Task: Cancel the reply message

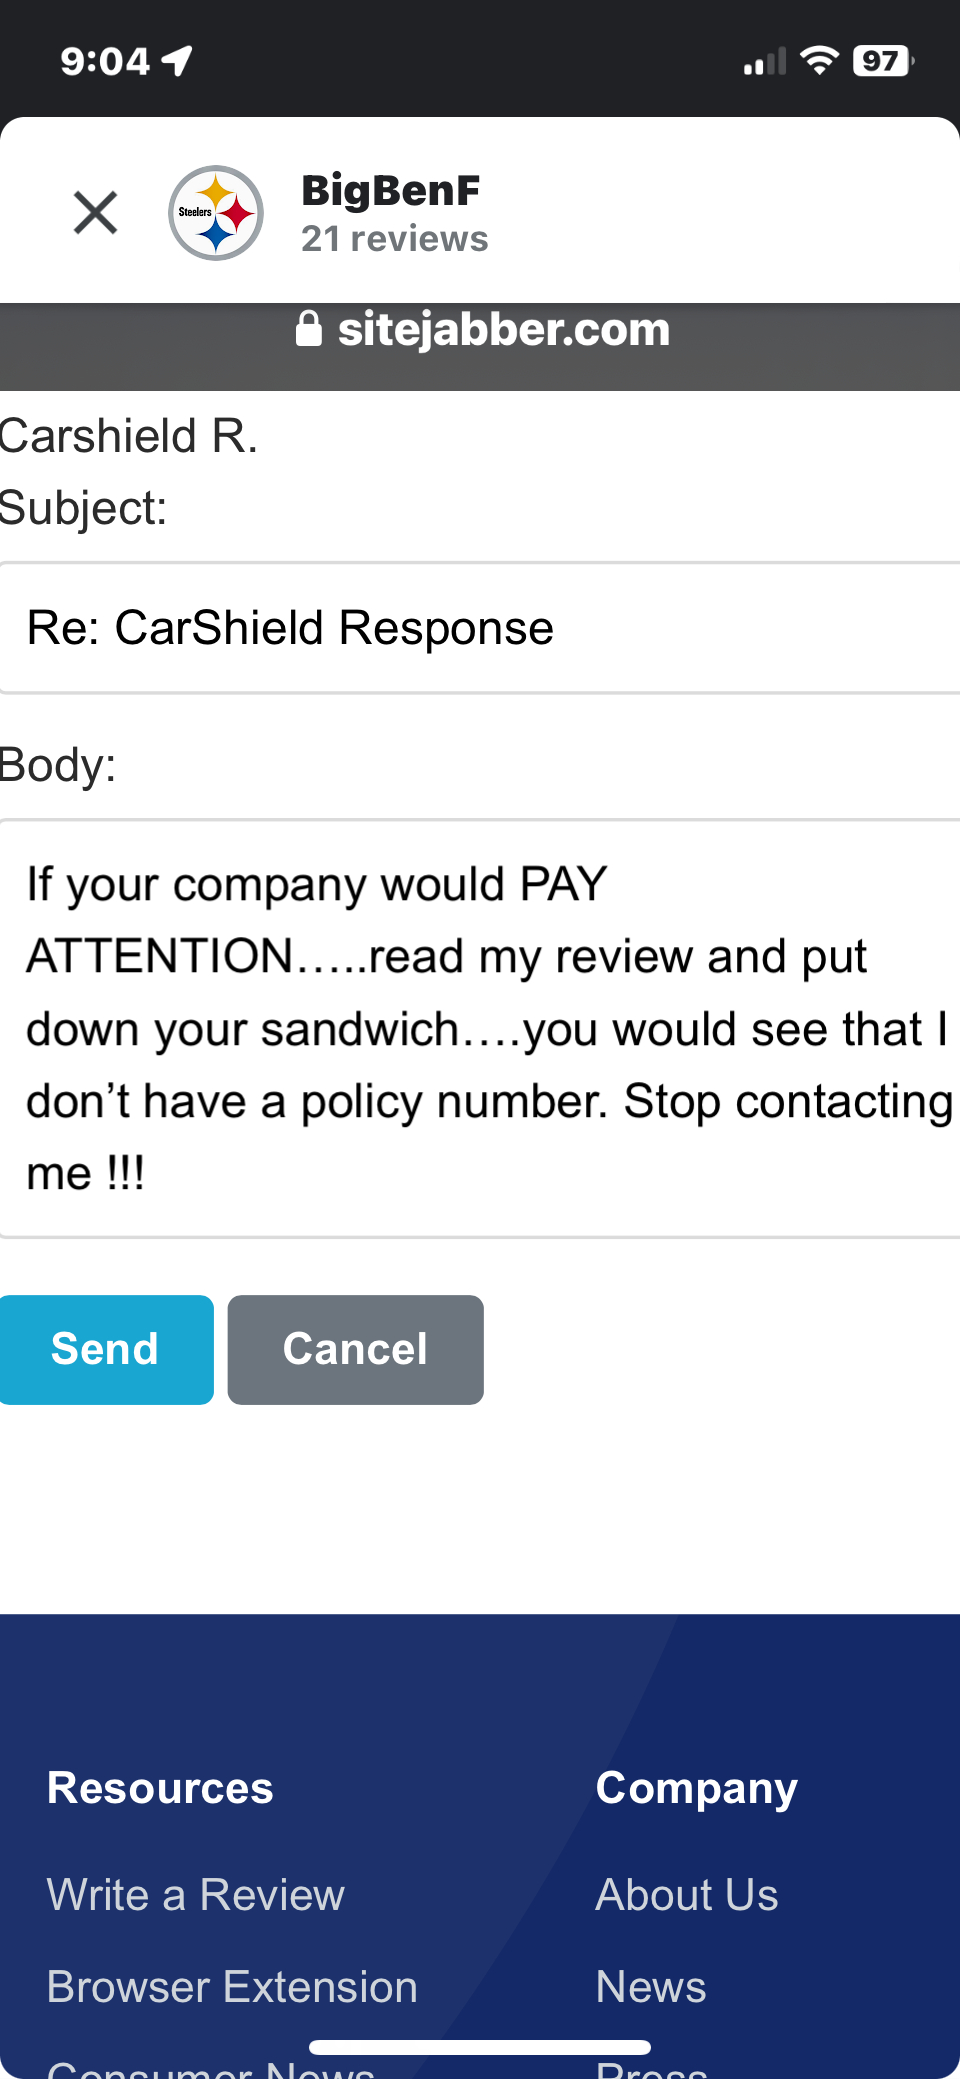Action: (x=355, y=1348)
